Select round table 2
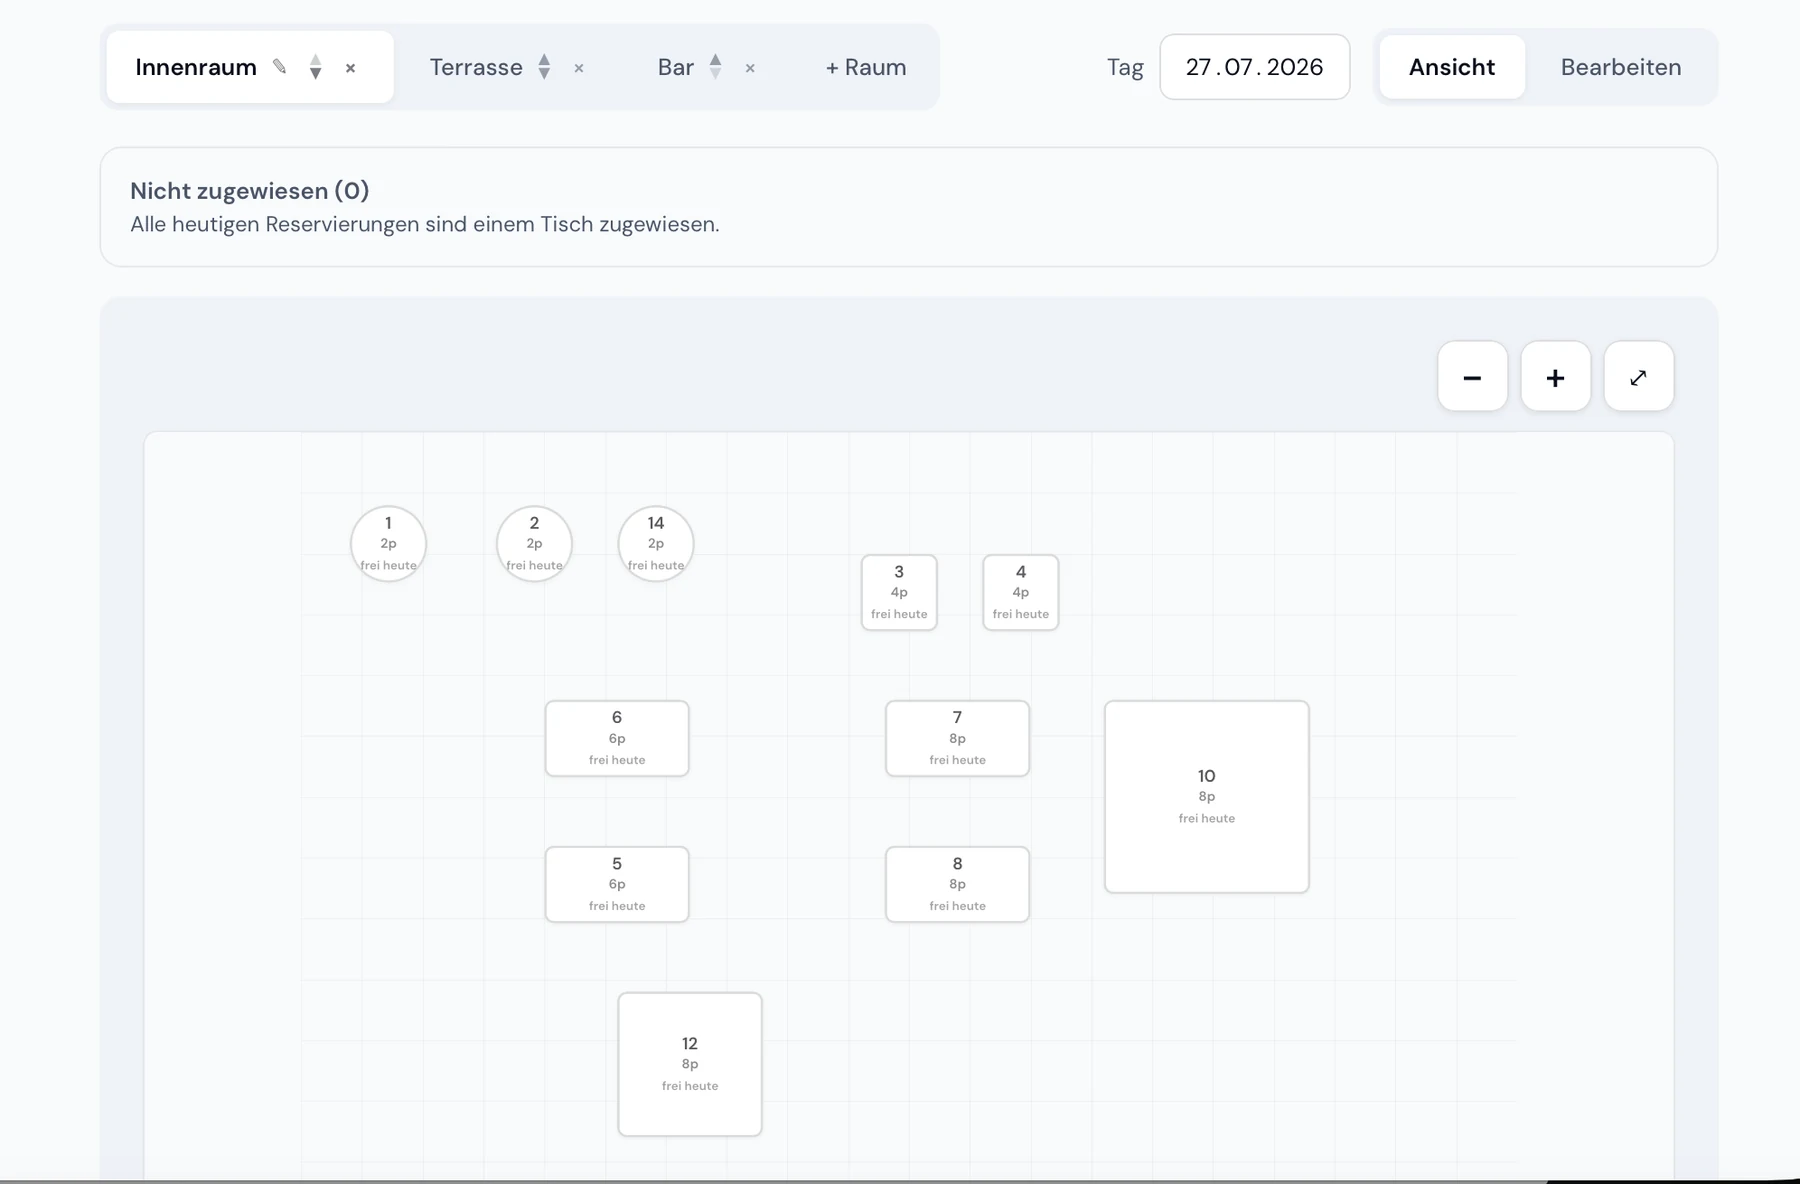Image resolution: width=1800 pixels, height=1184 pixels. [534, 544]
